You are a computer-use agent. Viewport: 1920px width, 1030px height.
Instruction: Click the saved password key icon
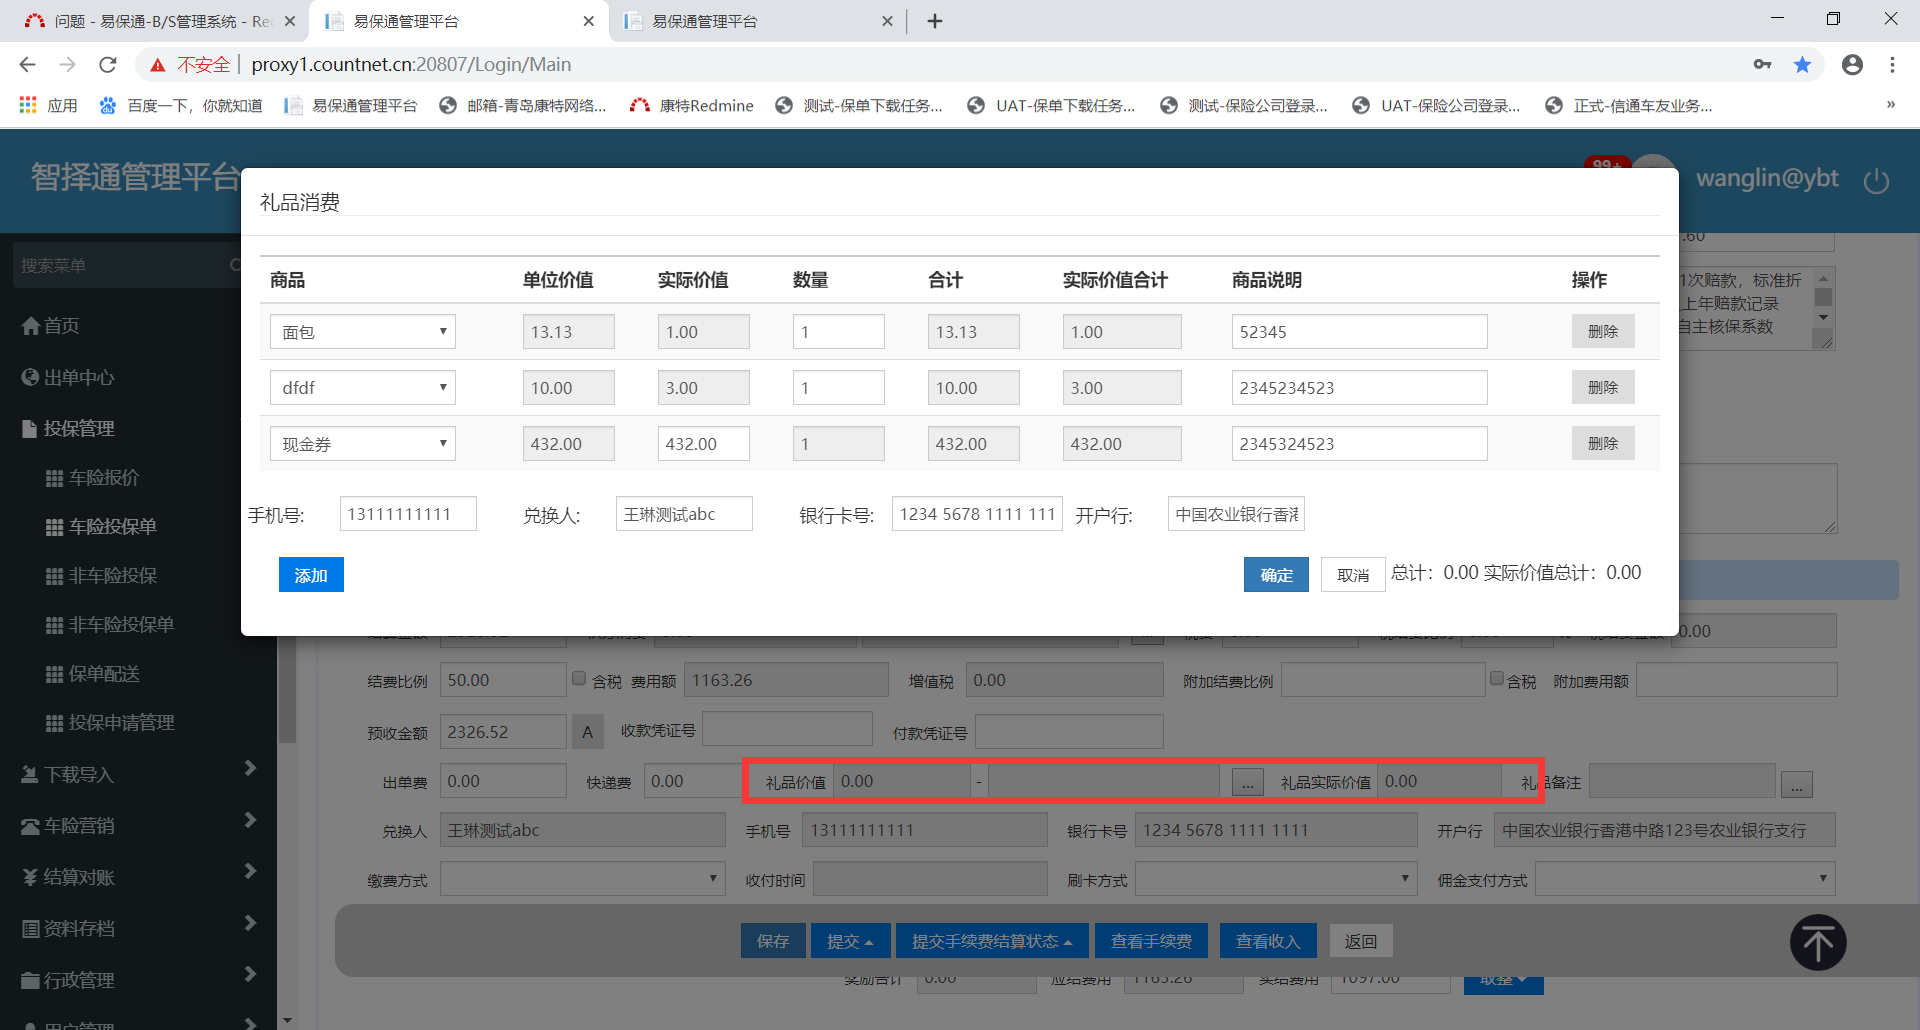click(x=1762, y=65)
